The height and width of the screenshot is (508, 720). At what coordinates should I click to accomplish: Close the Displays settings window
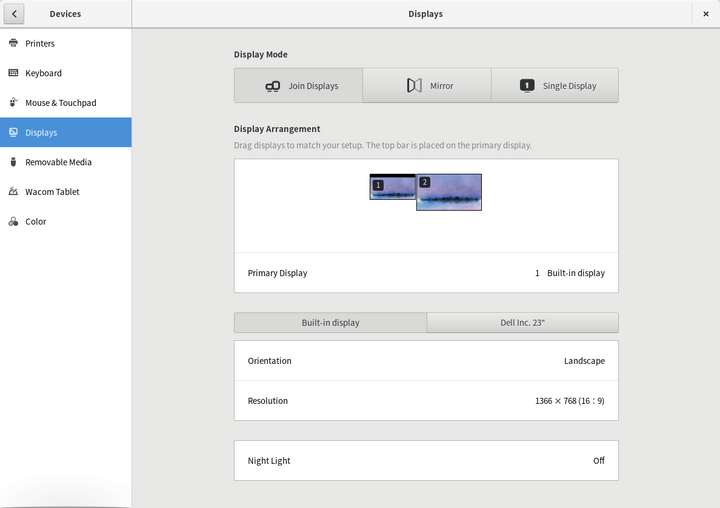706,14
